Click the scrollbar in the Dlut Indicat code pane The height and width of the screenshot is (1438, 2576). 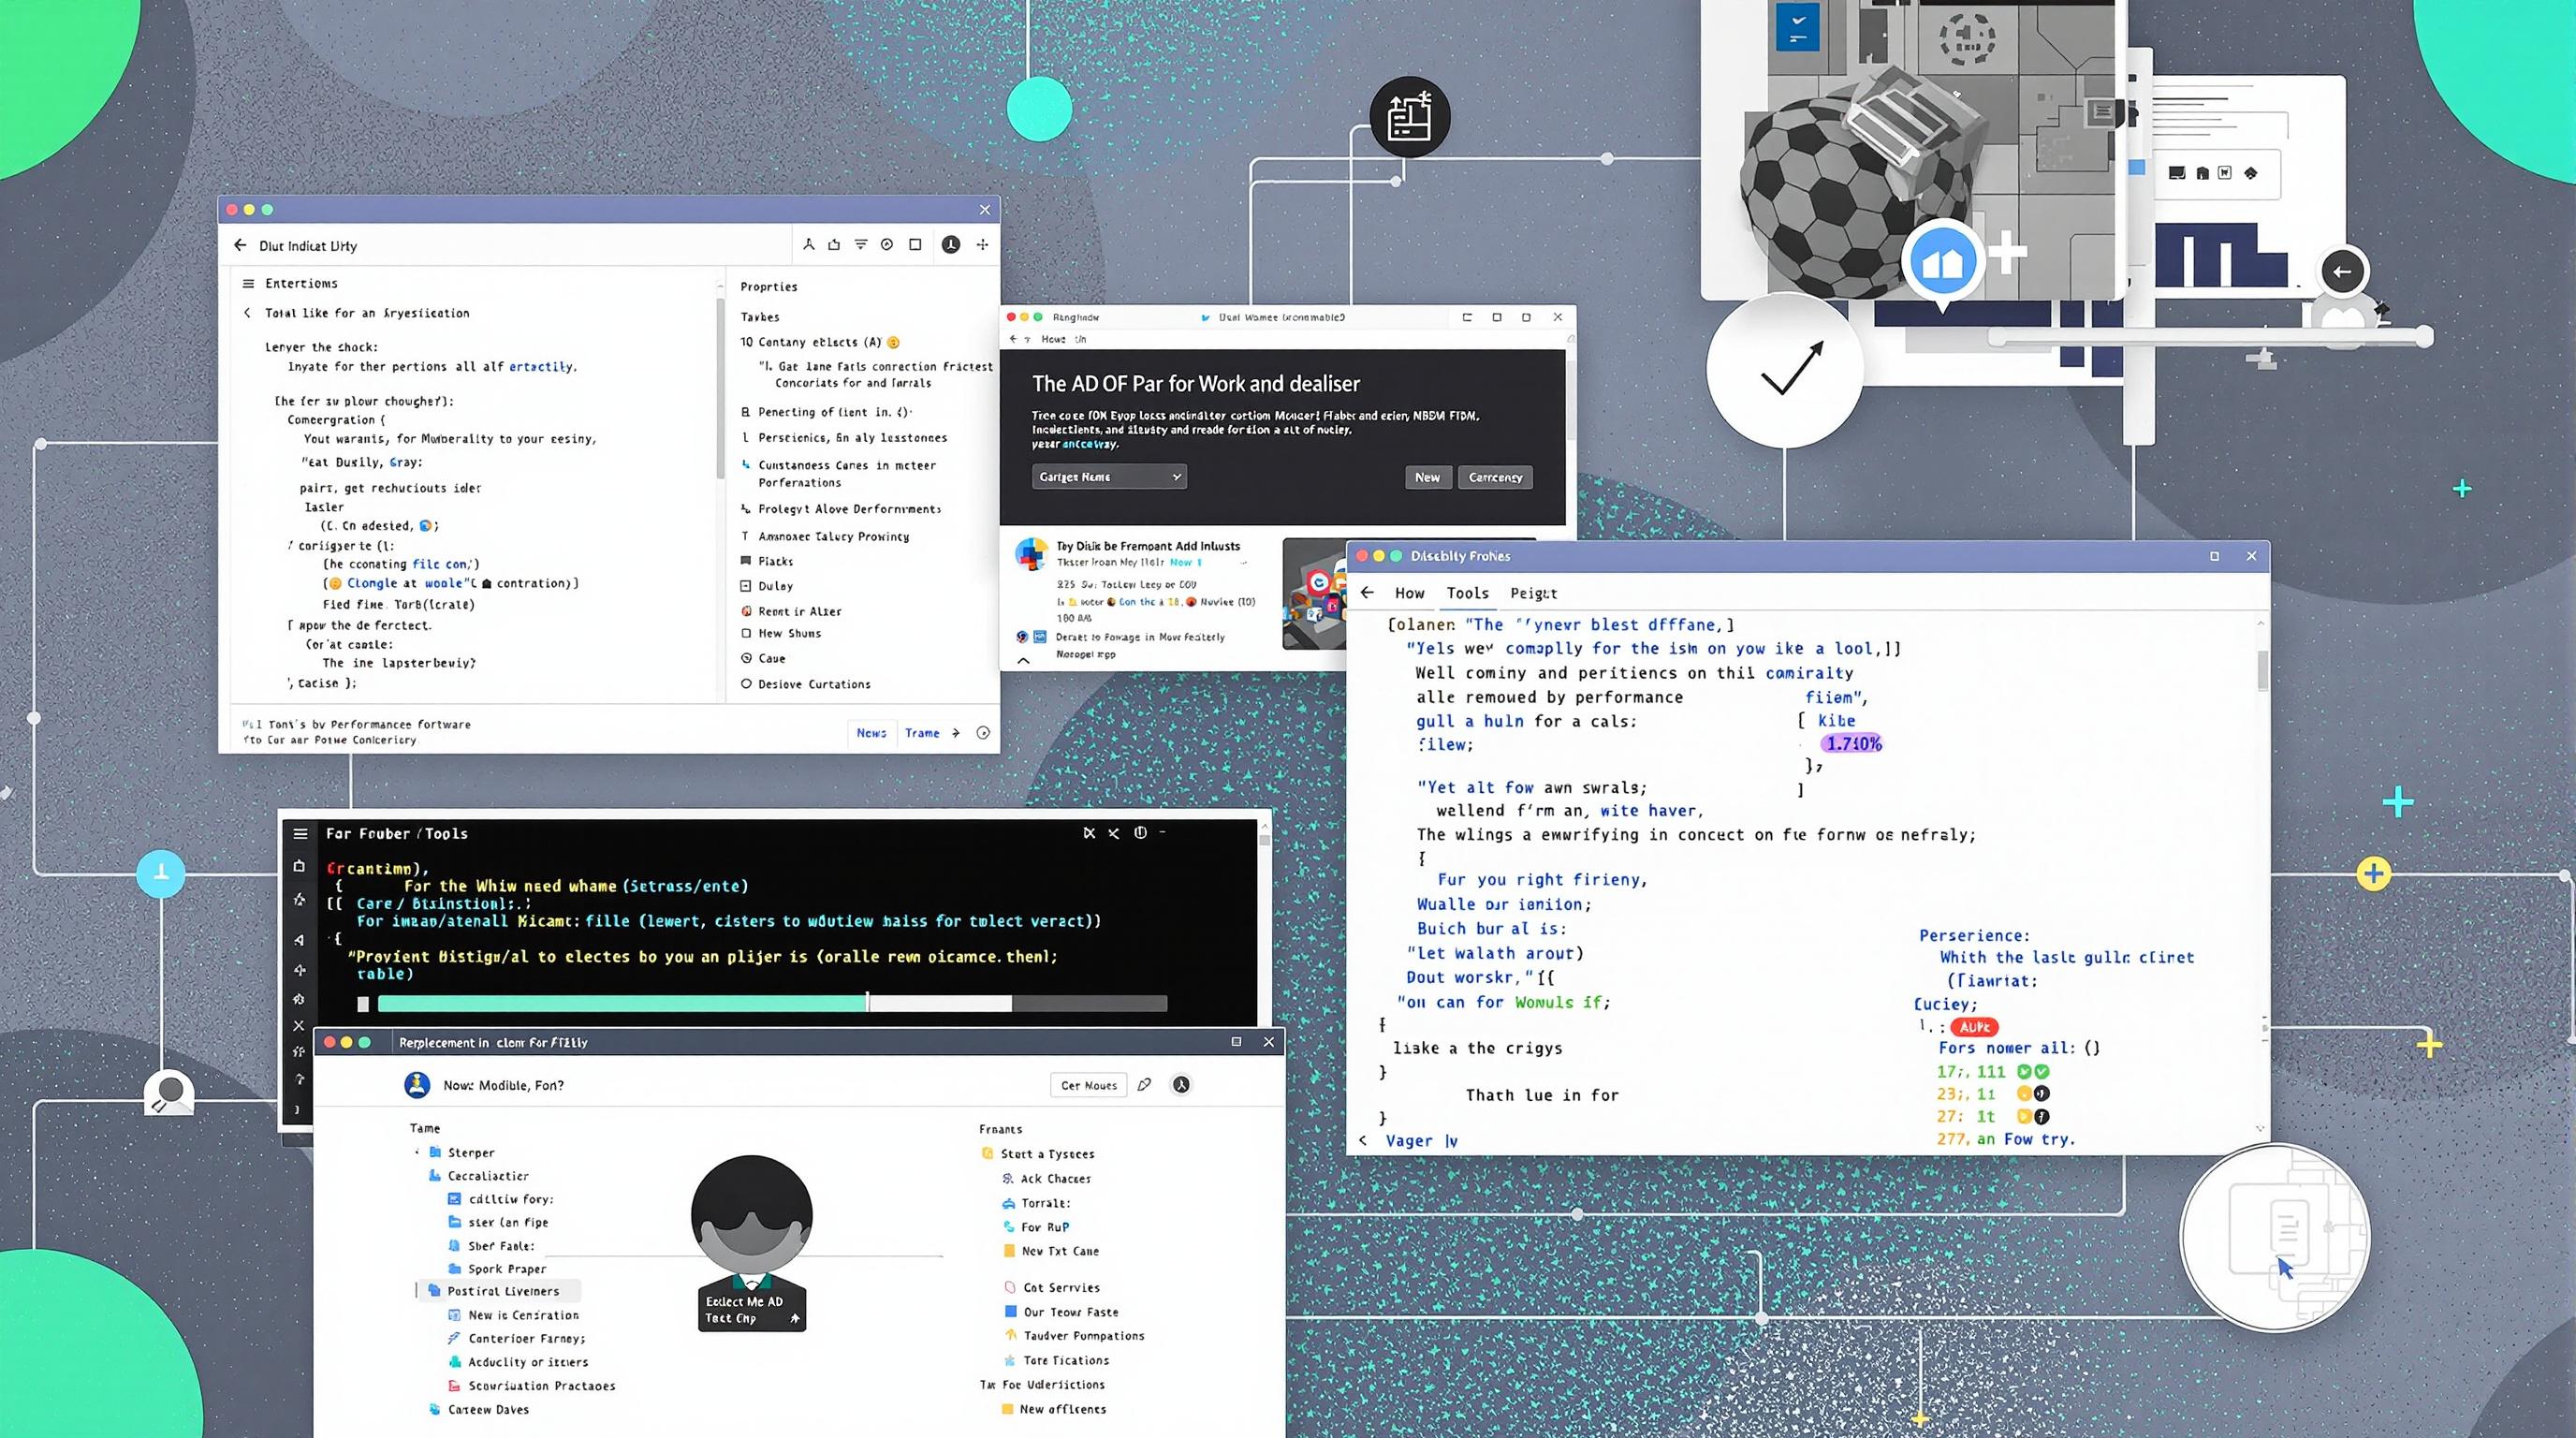[x=720, y=390]
